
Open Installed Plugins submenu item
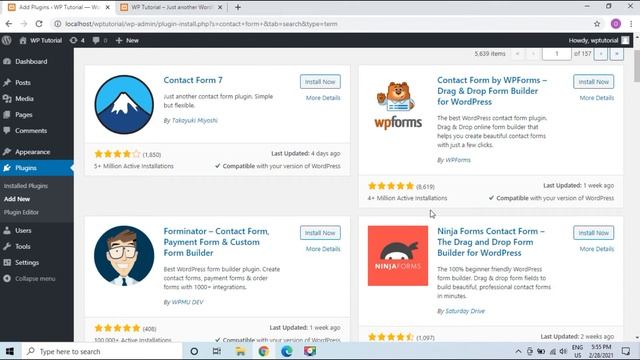click(26, 186)
